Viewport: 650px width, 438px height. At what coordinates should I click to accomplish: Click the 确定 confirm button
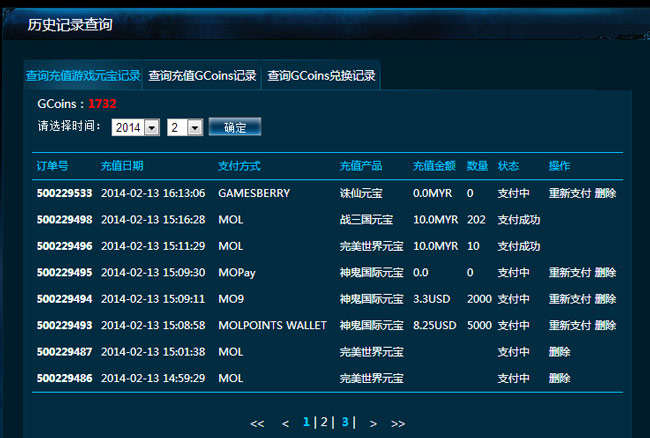pos(235,127)
